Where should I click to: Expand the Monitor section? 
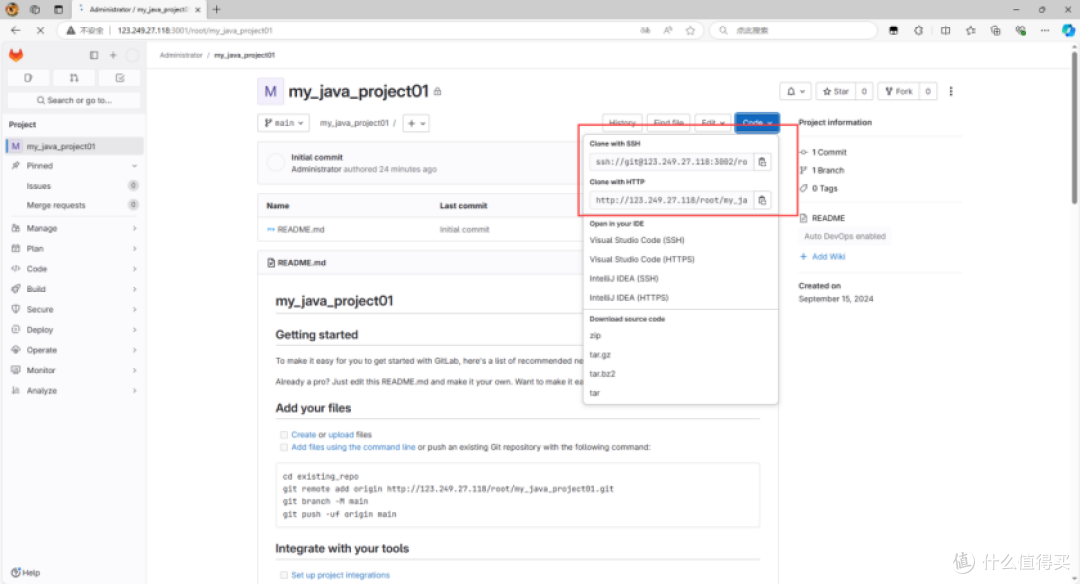click(74, 371)
